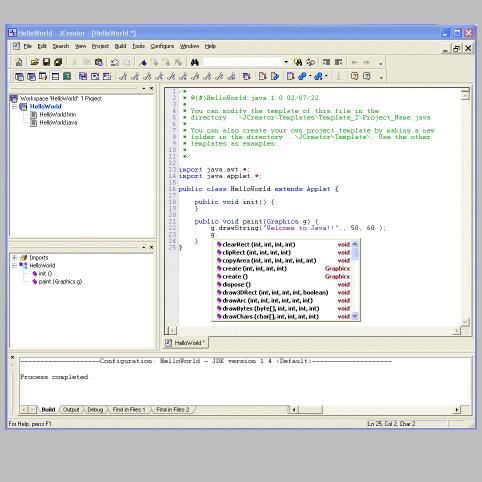Click the Undo arrow icon

tap(115, 62)
